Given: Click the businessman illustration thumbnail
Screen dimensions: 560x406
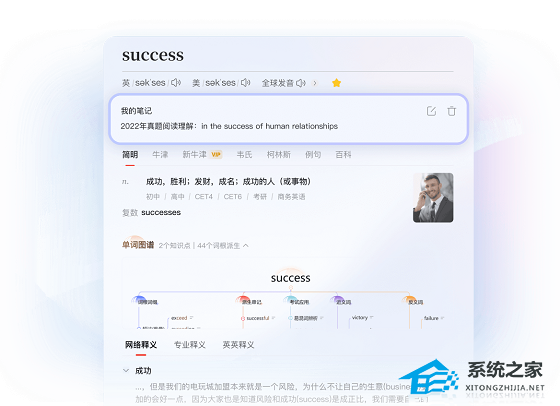Looking at the screenshot, I should coord(433,198).
